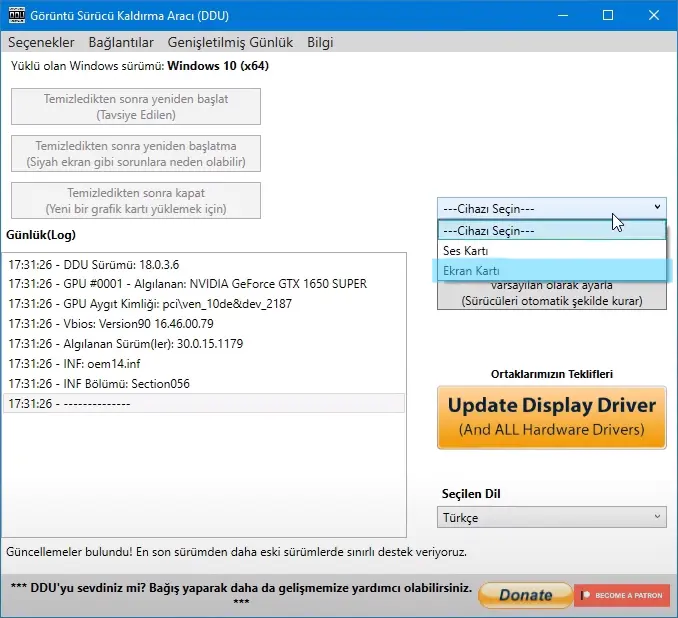Select log line DDU Sürümü: 18.0.3.6
The width and height of the screenshot is (678, 618).
pyautogui.click(x=204, y=265)
